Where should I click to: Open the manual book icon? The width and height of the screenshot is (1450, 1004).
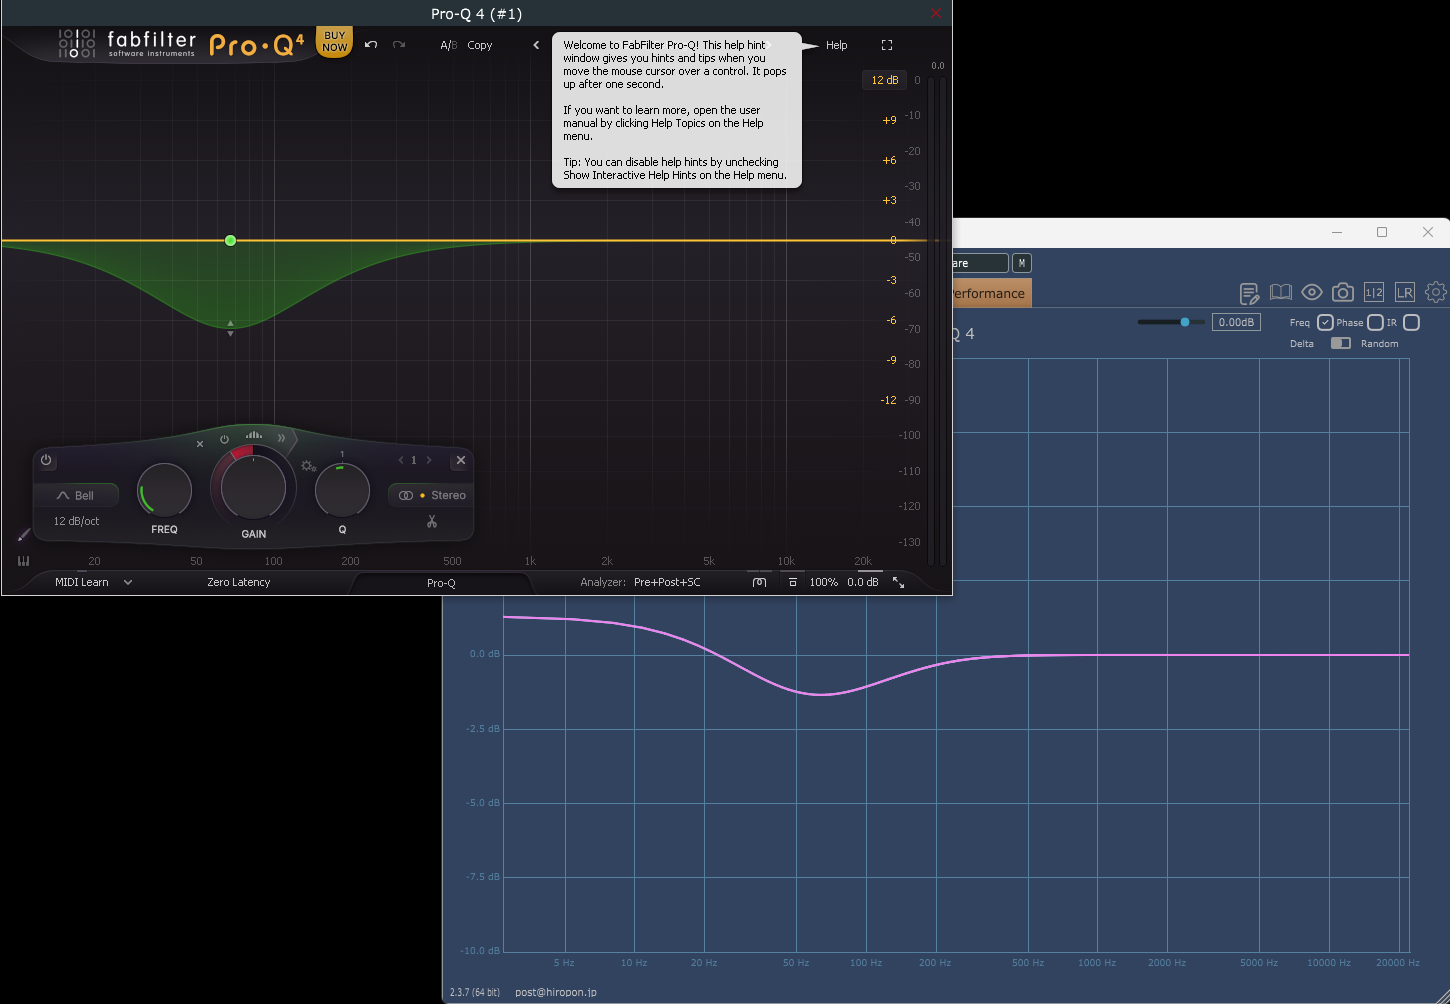click(1281, 292)
